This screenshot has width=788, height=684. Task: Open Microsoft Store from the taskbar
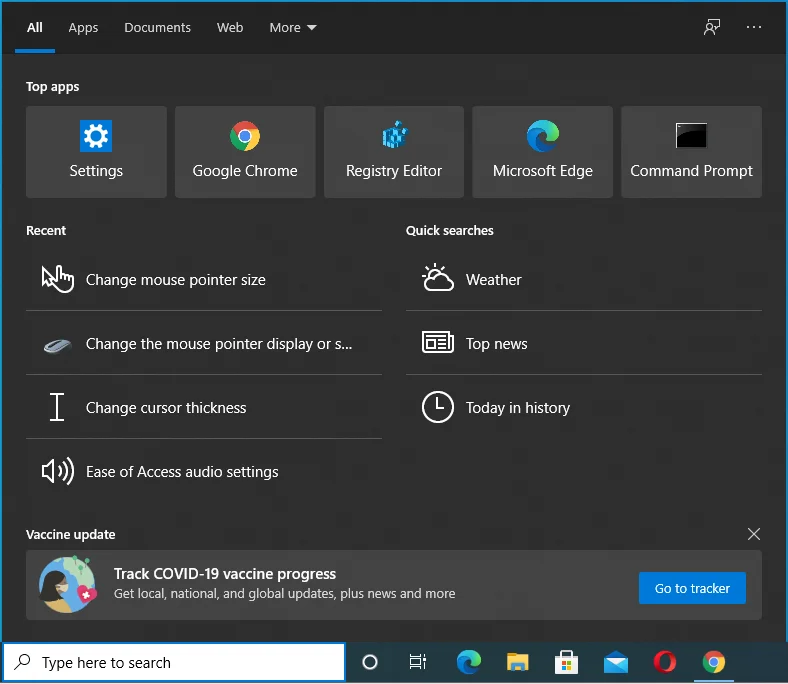[x=566, y=662]
